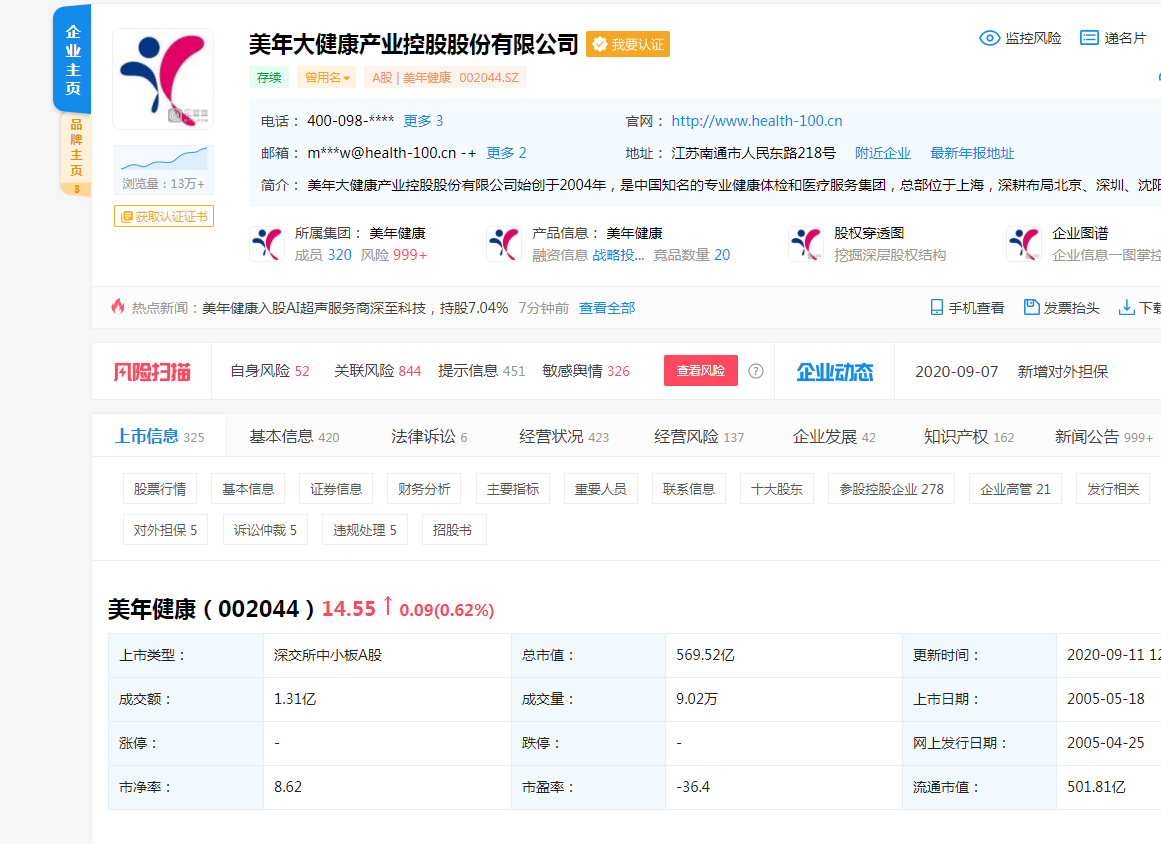This screenshot has width=1161, height=844.
Task: Select the 财务分析 sub-tab
Action: tap(424, 489)
